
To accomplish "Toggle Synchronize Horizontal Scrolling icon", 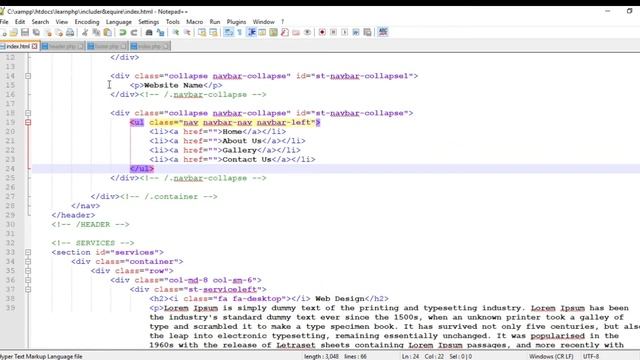I will coord(213,32).
